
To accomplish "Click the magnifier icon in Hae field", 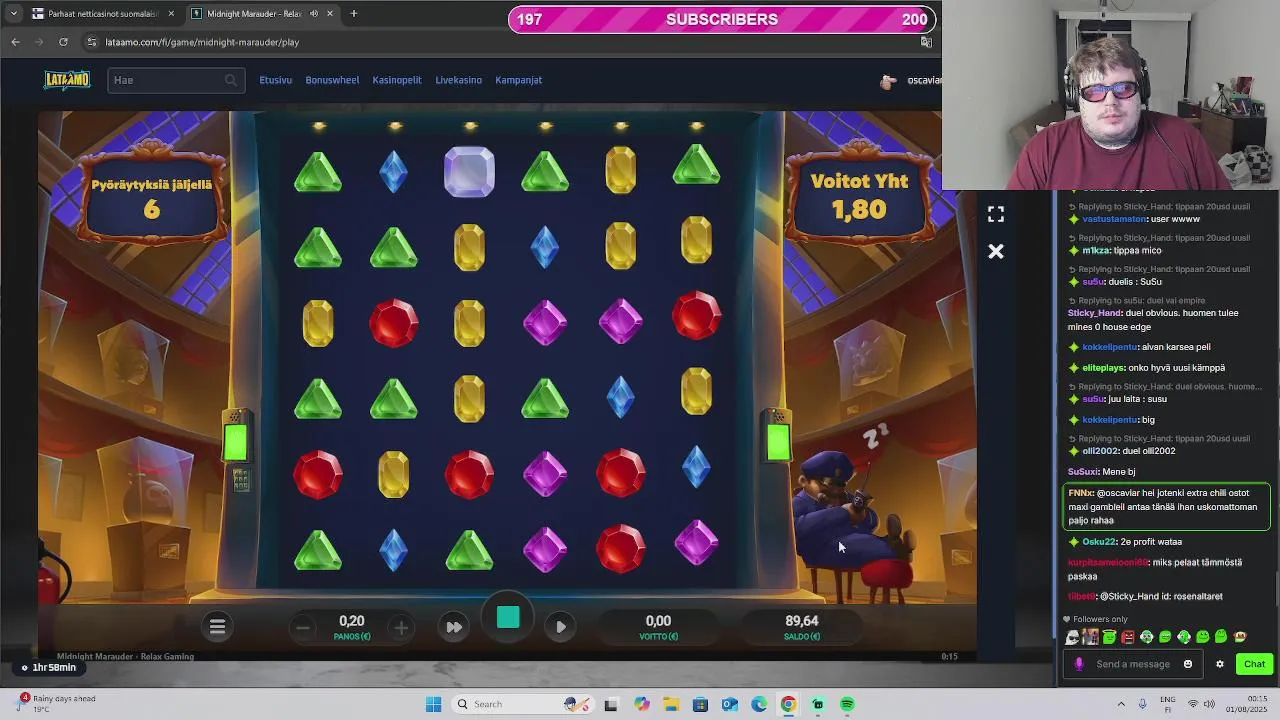I will click(231, 80).
